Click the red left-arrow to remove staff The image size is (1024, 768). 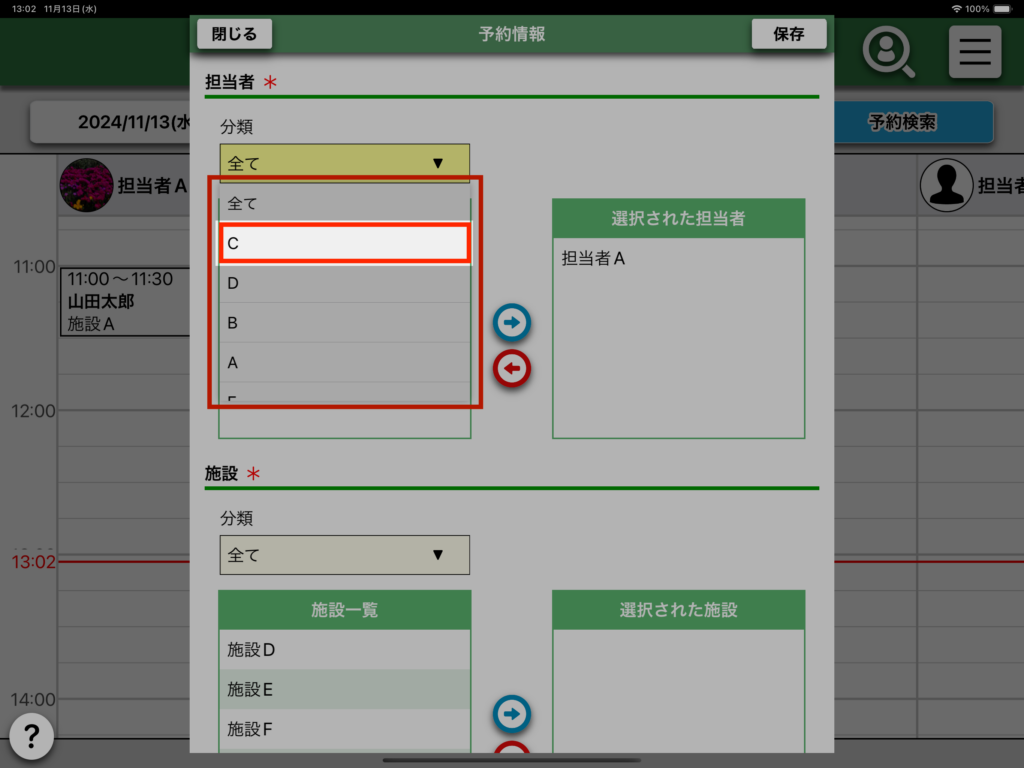pos(512,369)
